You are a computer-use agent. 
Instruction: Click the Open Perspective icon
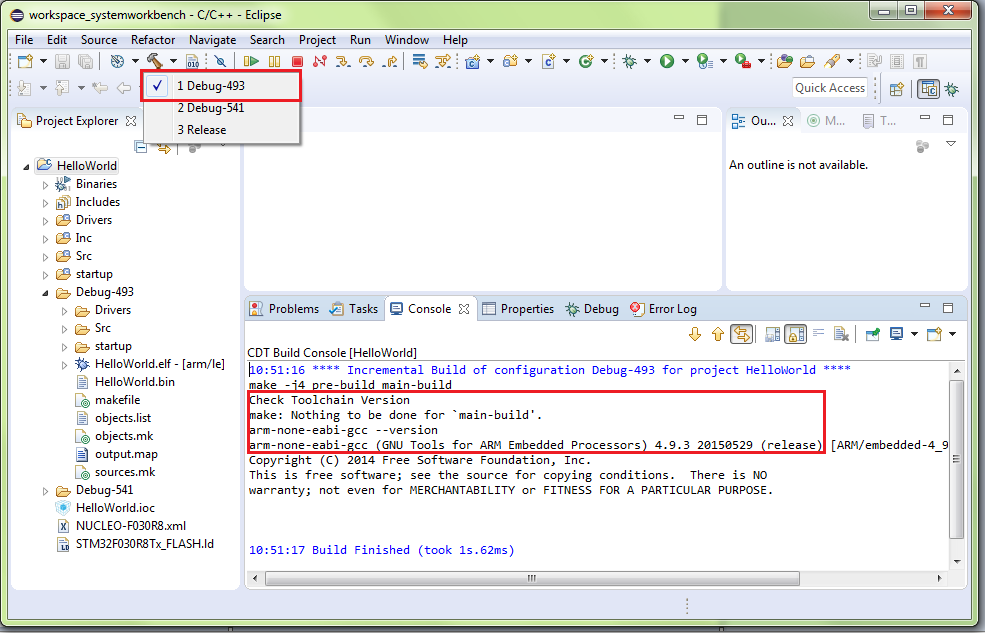click(897, 89)
